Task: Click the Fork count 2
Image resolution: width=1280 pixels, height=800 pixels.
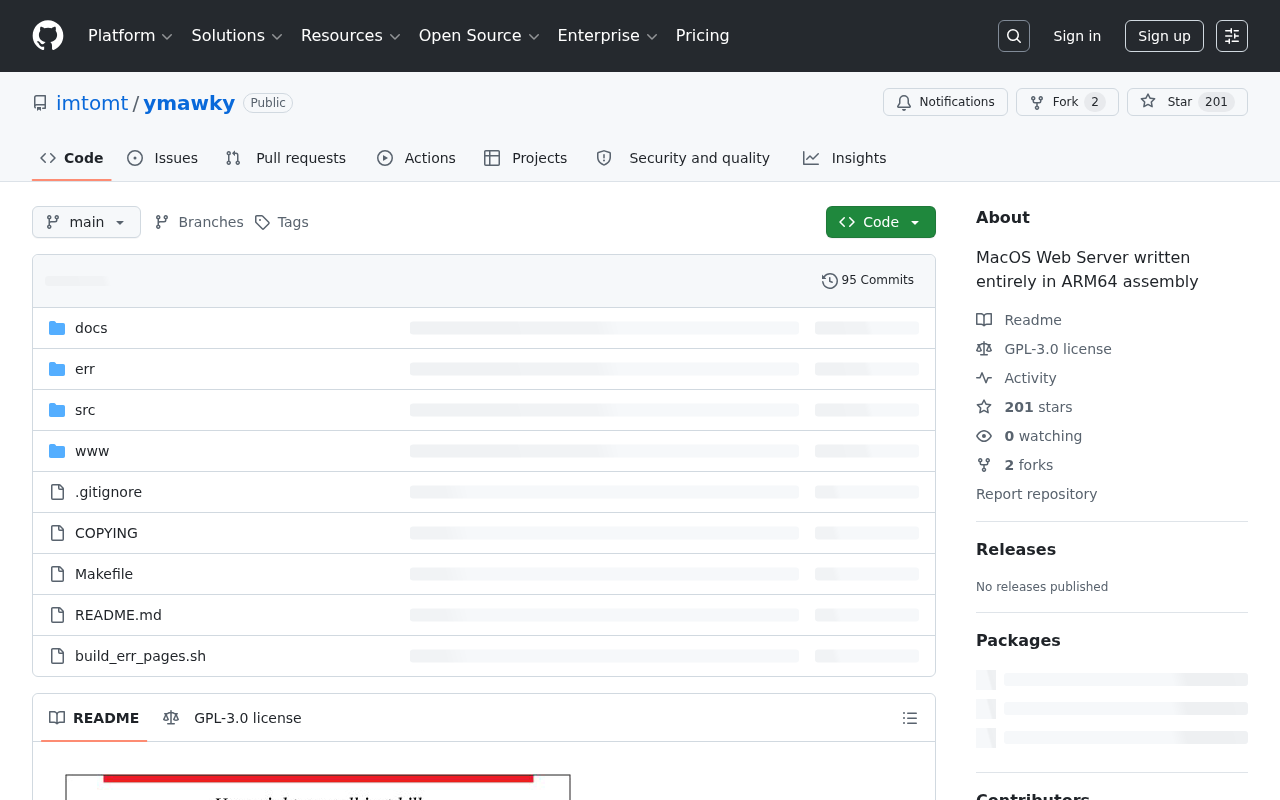Action: 1094,102
